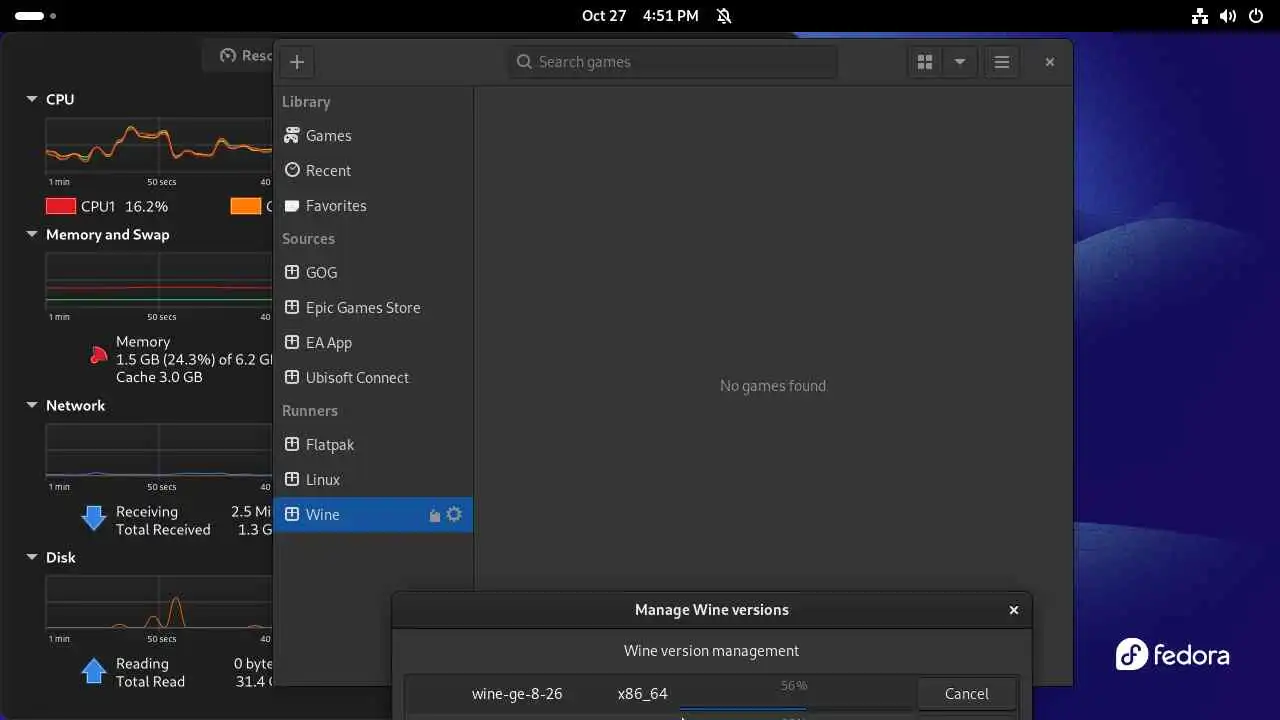The image size is (1280, 720).
Task: Click the Reading blue up-arrow icon
Action: tap(94, 670)
